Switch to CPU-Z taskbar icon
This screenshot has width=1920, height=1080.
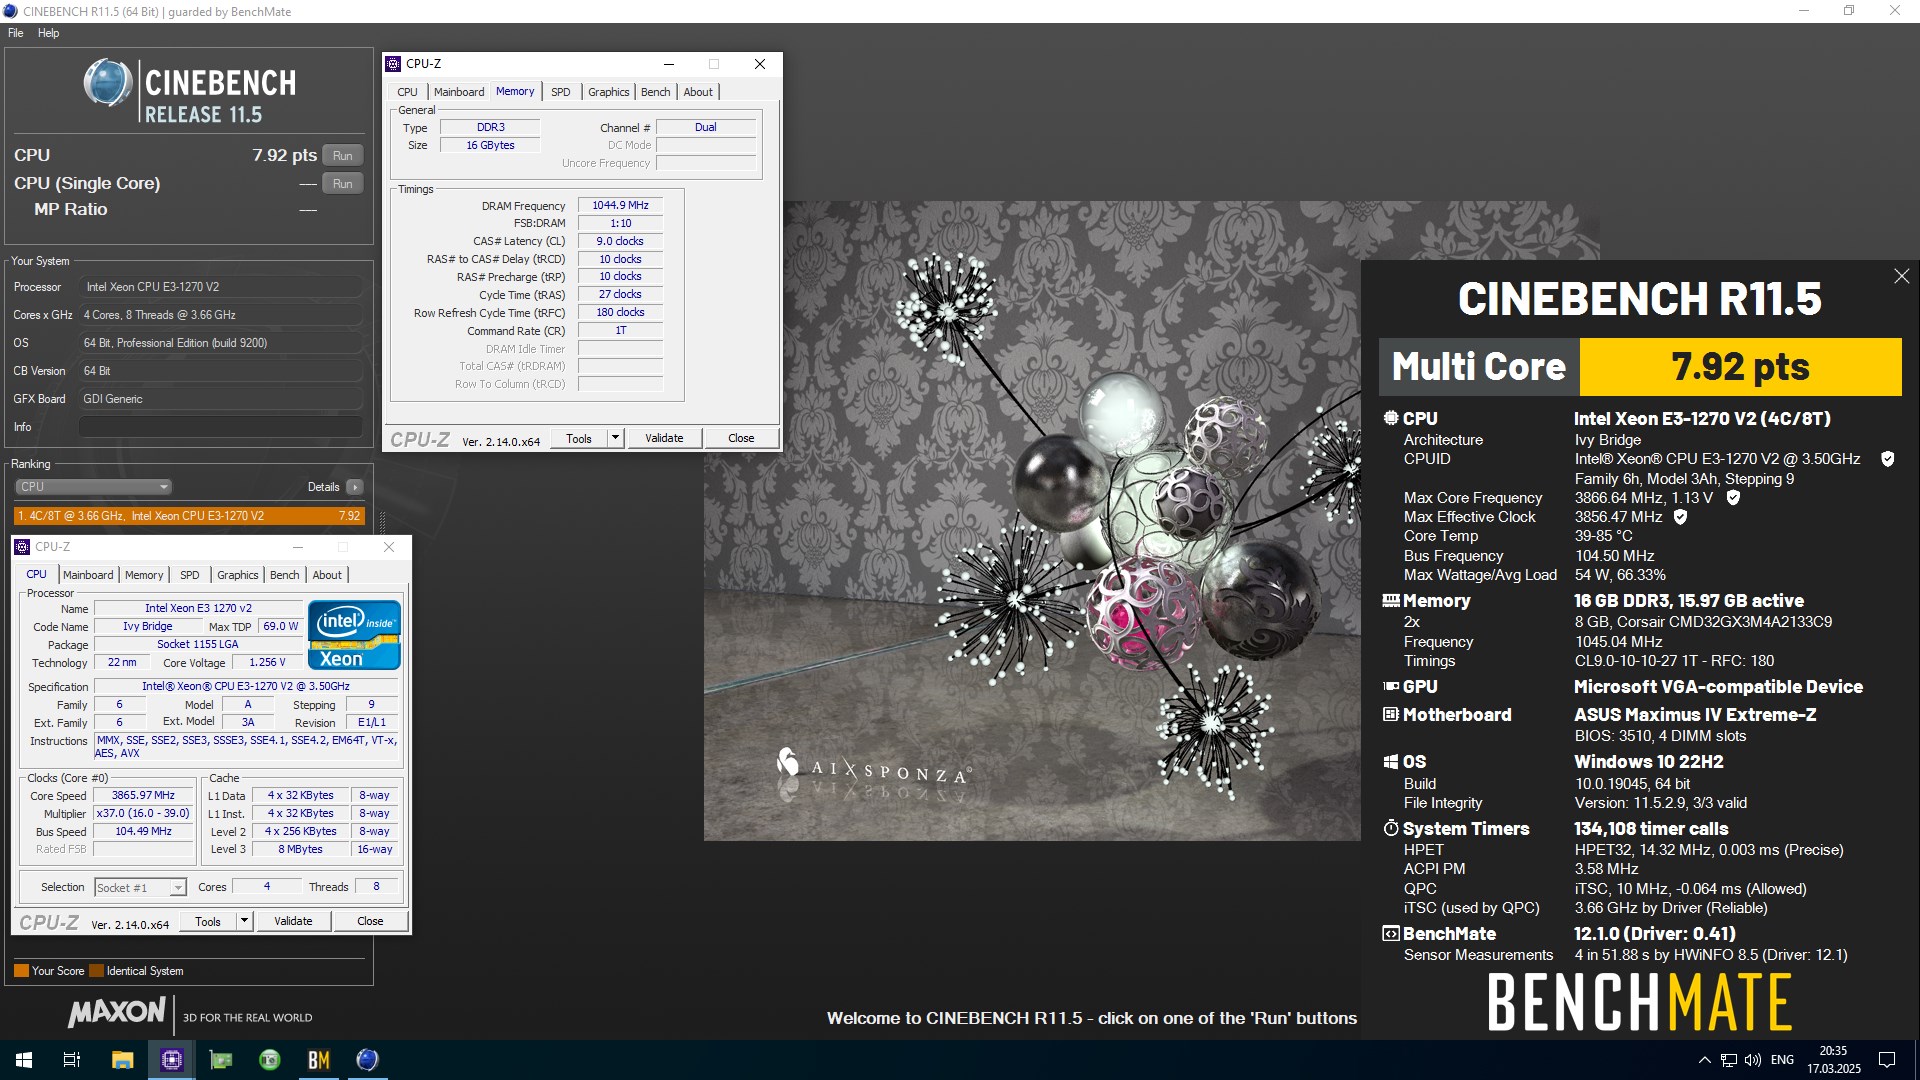click(x=171, y=1060)
